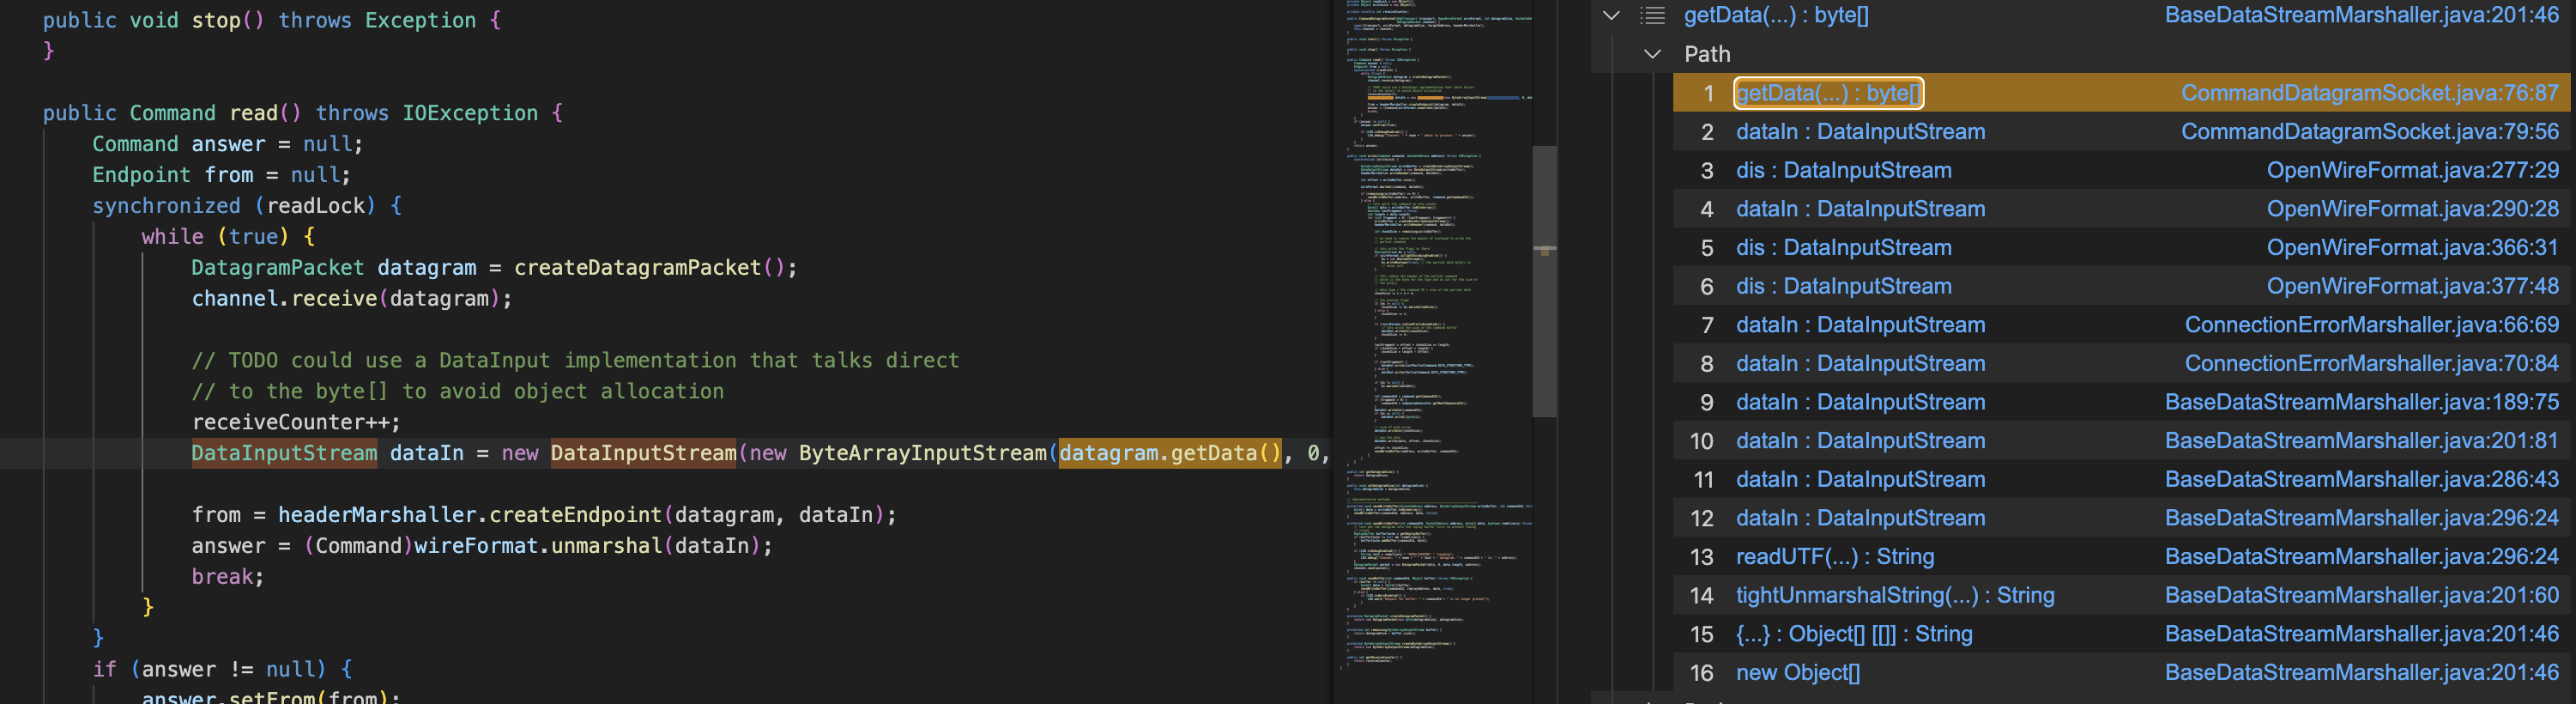The width and height of the screenshot is (2576, 704).
Task: Open CommandDatagramSocket.java:79:56 location
Action: pyautogui.click(x=2370, y=132)
